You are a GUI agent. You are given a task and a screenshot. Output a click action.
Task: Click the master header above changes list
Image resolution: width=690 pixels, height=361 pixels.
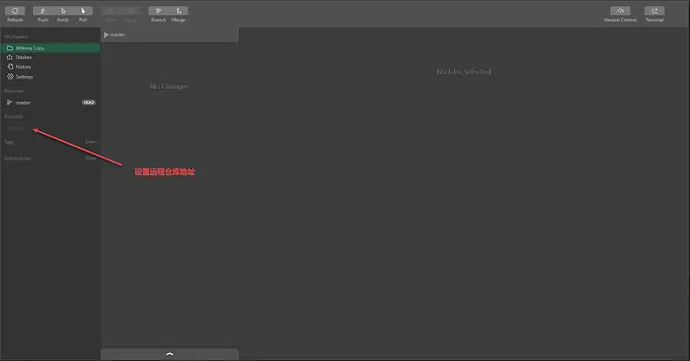(x=114, y=35)
